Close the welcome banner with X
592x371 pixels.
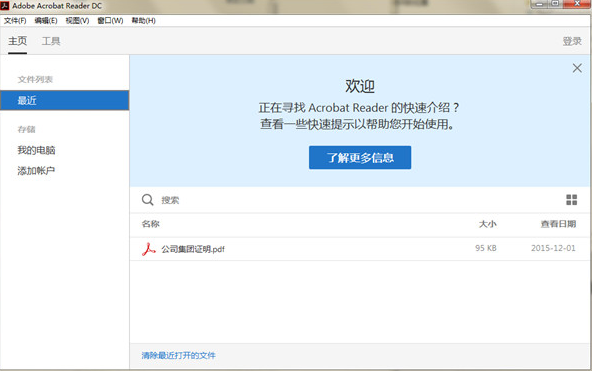click(577, 68)
